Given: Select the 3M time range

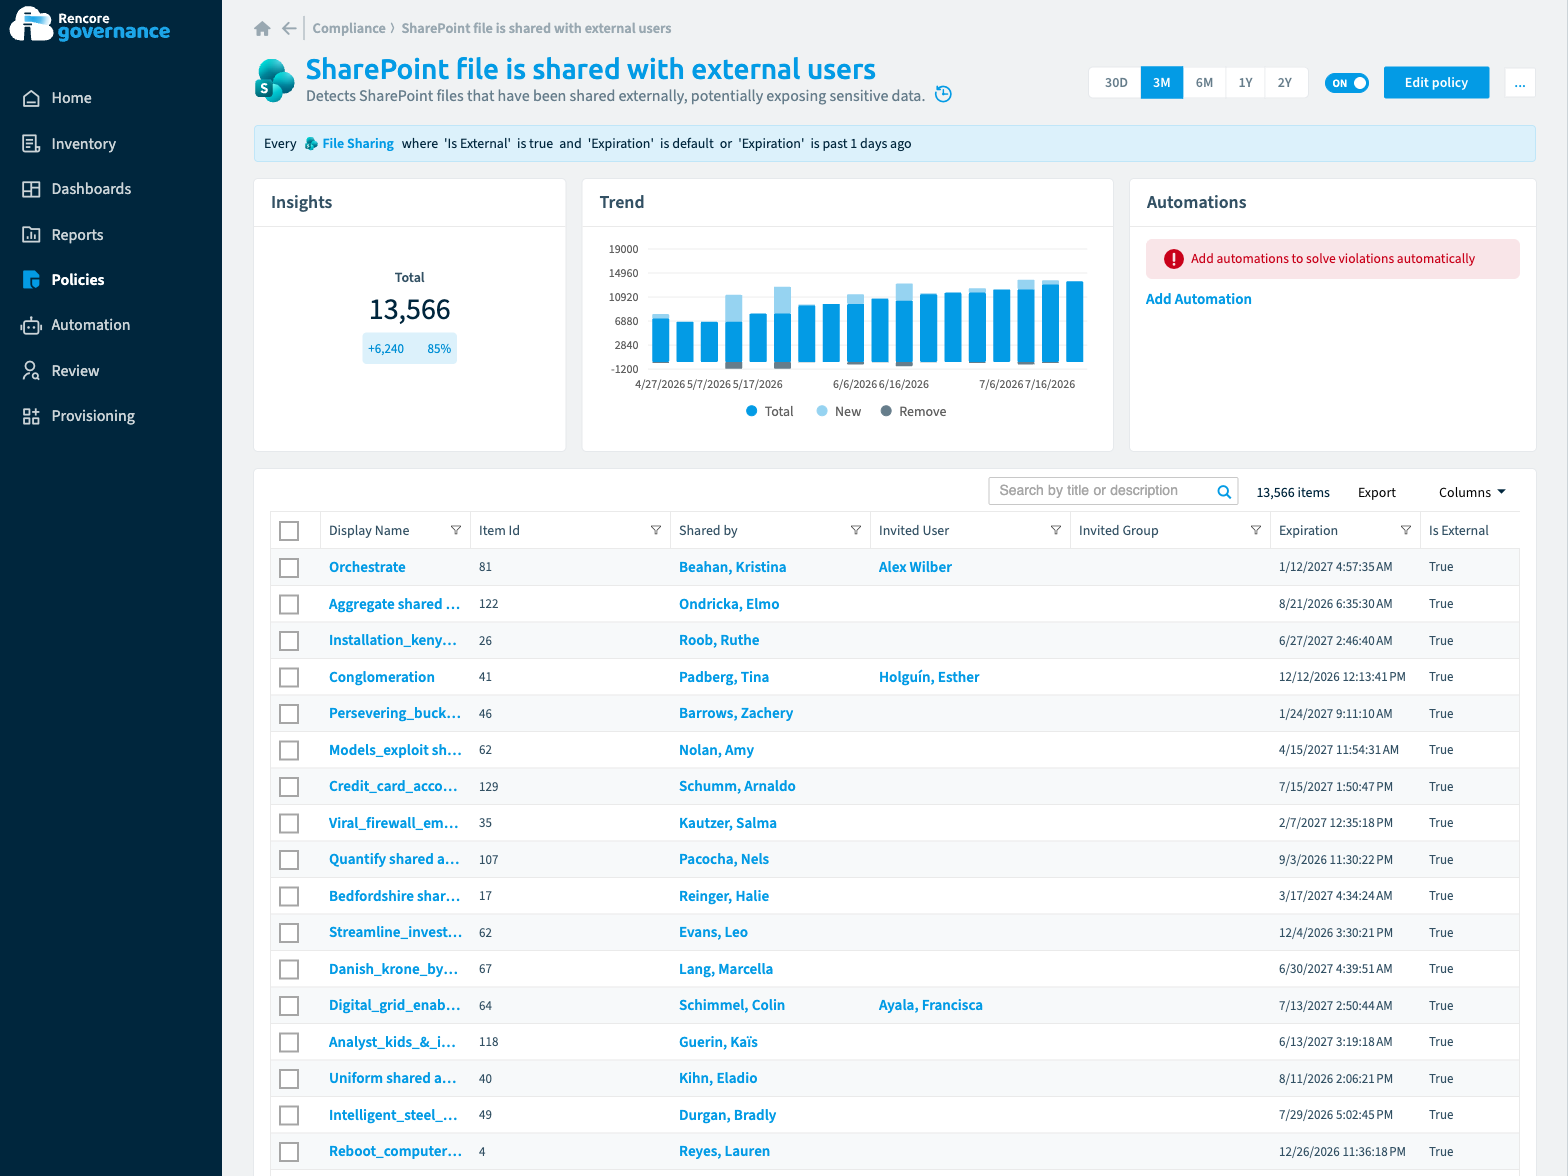Looking at the screenshot, I should point(1161,83).
